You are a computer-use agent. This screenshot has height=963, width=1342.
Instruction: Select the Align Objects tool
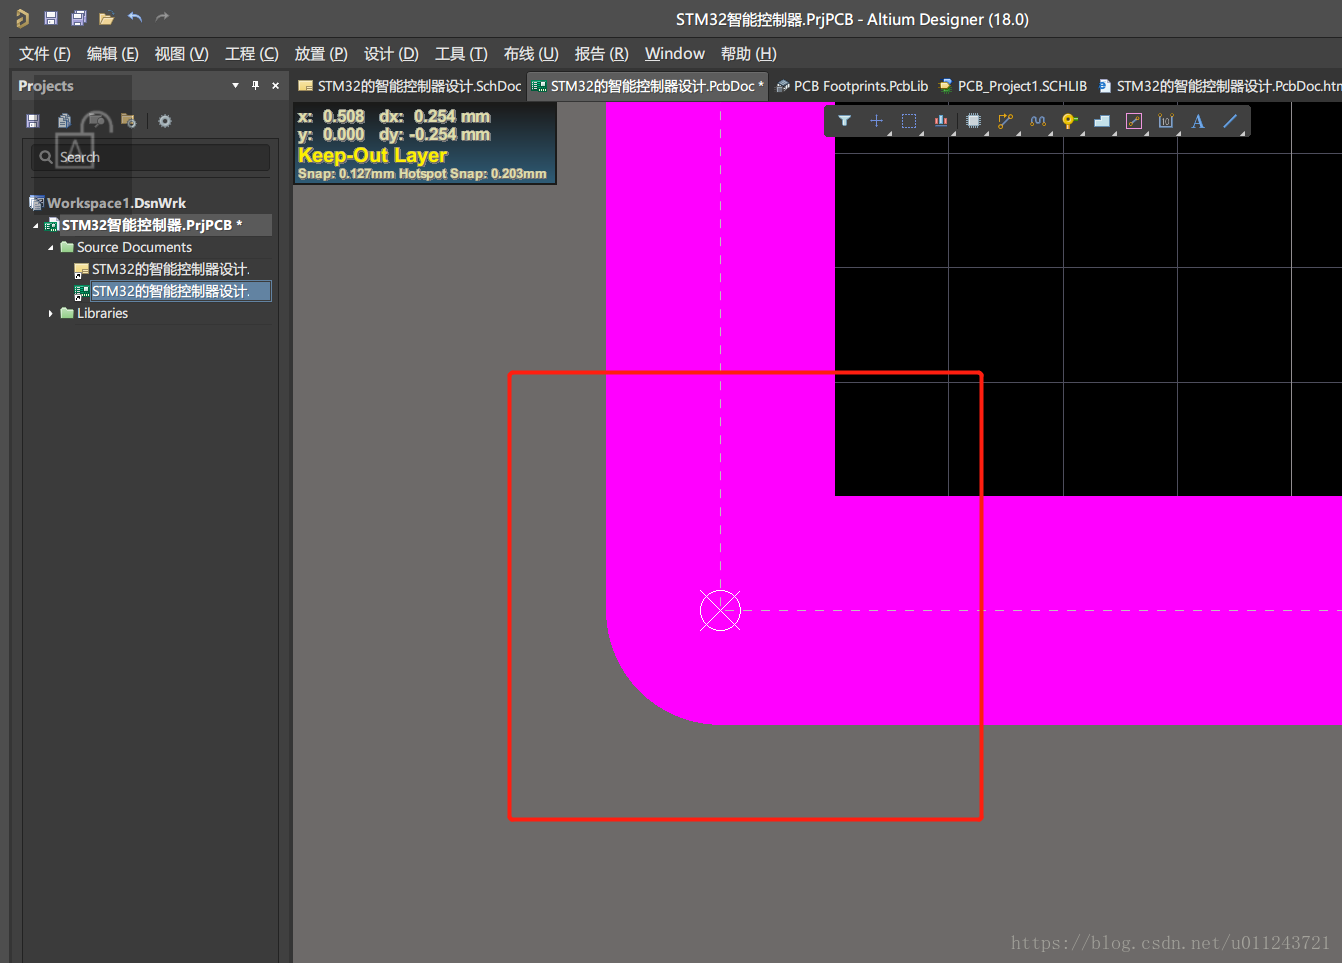click(x=941, y=121)
